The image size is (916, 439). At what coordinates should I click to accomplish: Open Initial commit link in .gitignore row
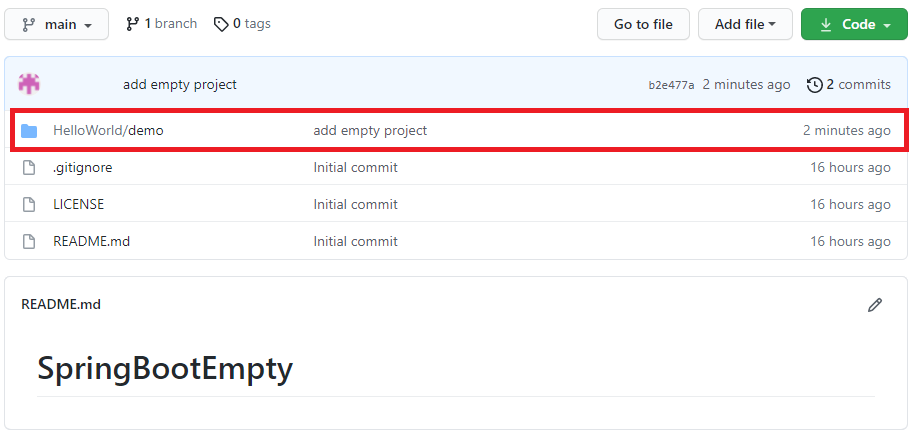(355, 168)
